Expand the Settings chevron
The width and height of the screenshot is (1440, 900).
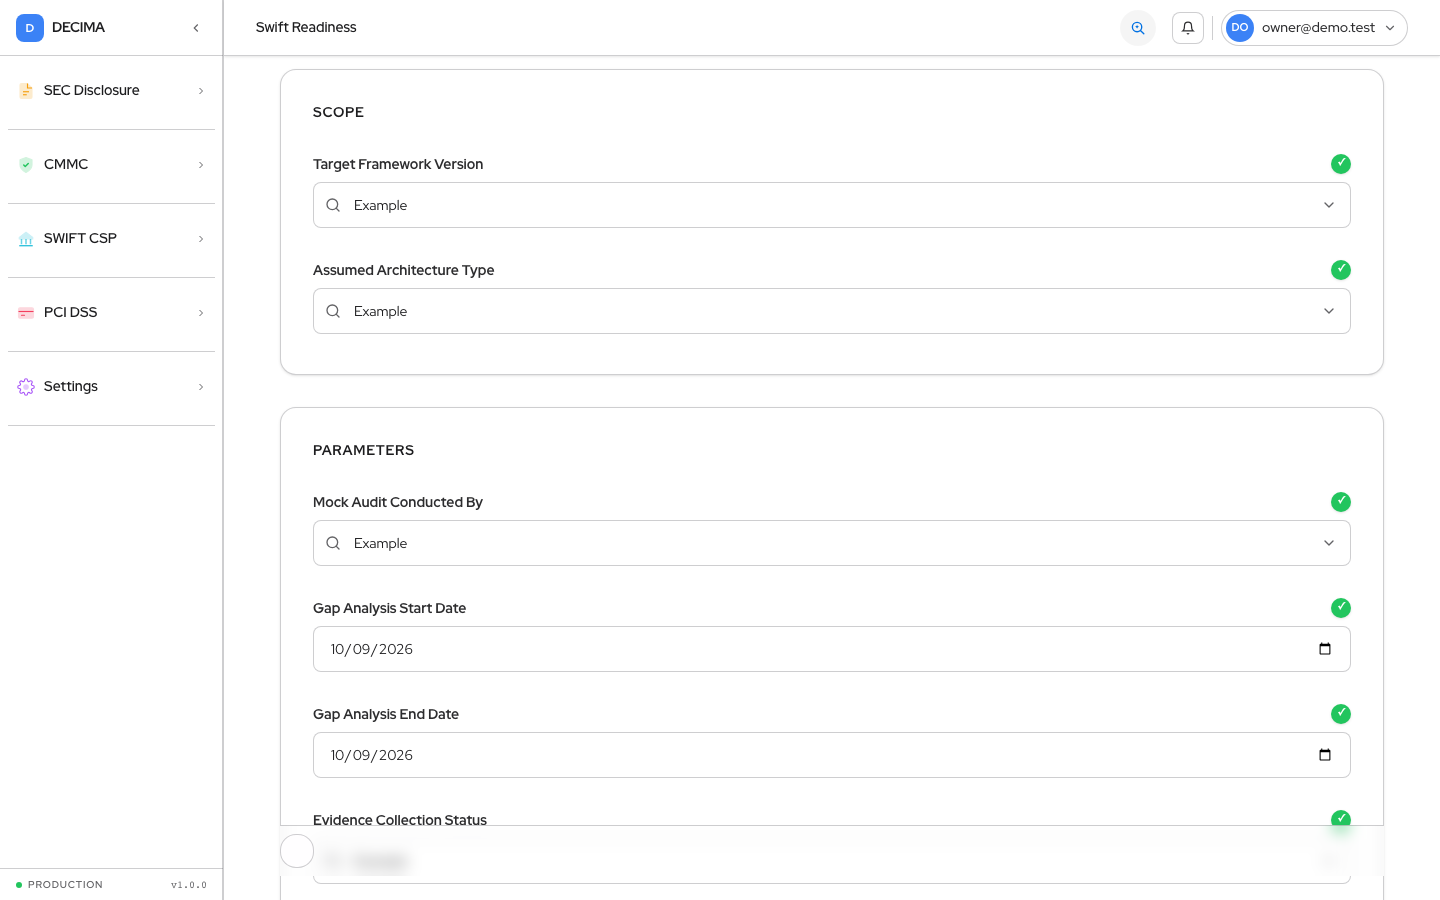(x=201, y=387)
